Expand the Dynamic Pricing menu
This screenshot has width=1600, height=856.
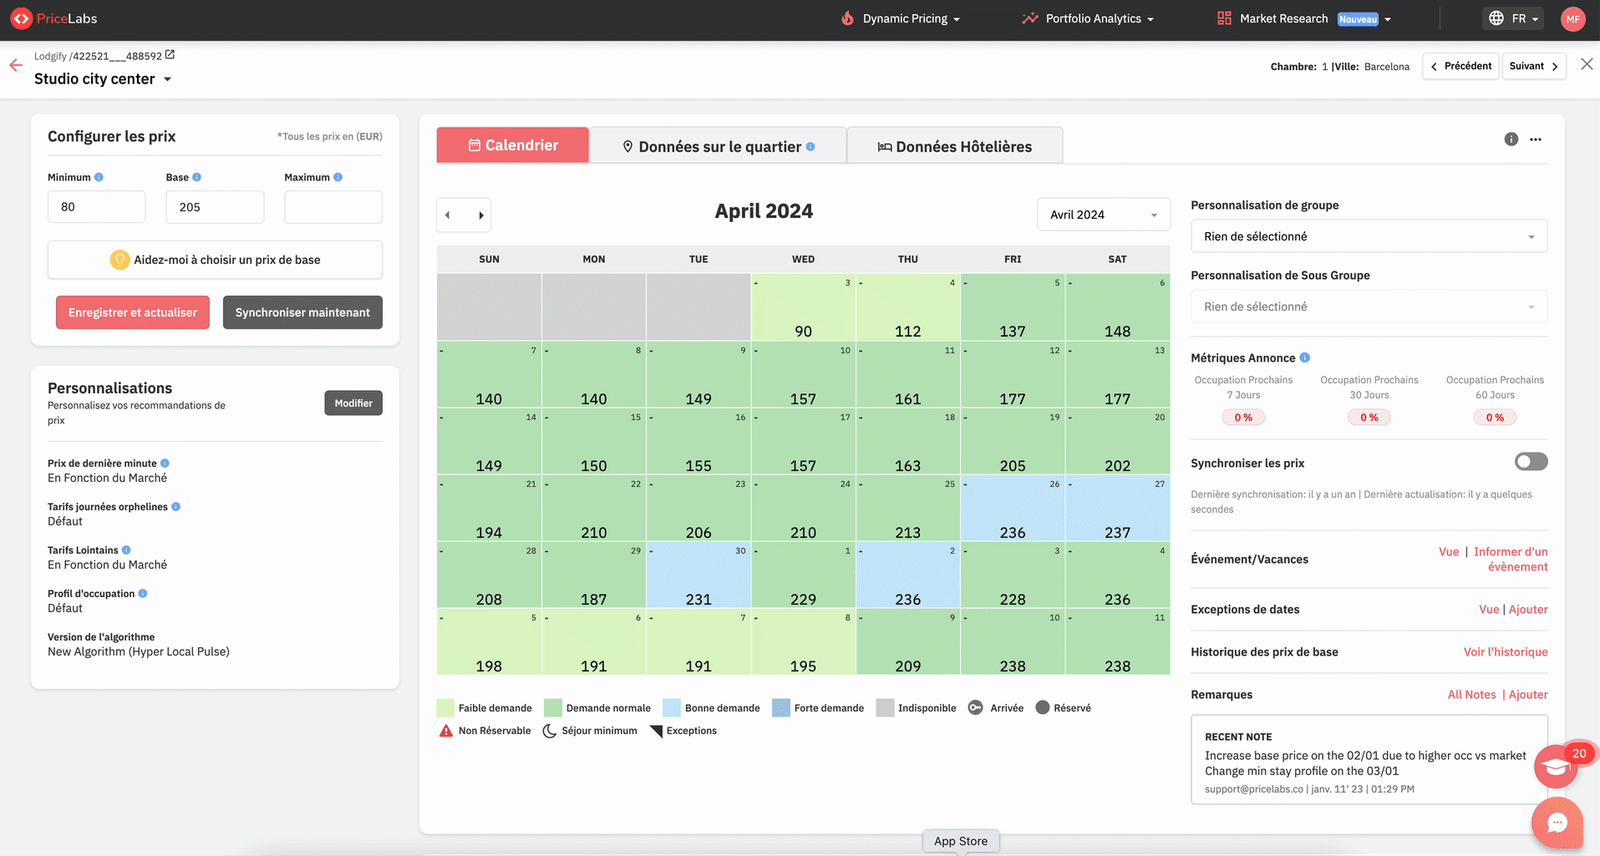(x=900, y=18)
